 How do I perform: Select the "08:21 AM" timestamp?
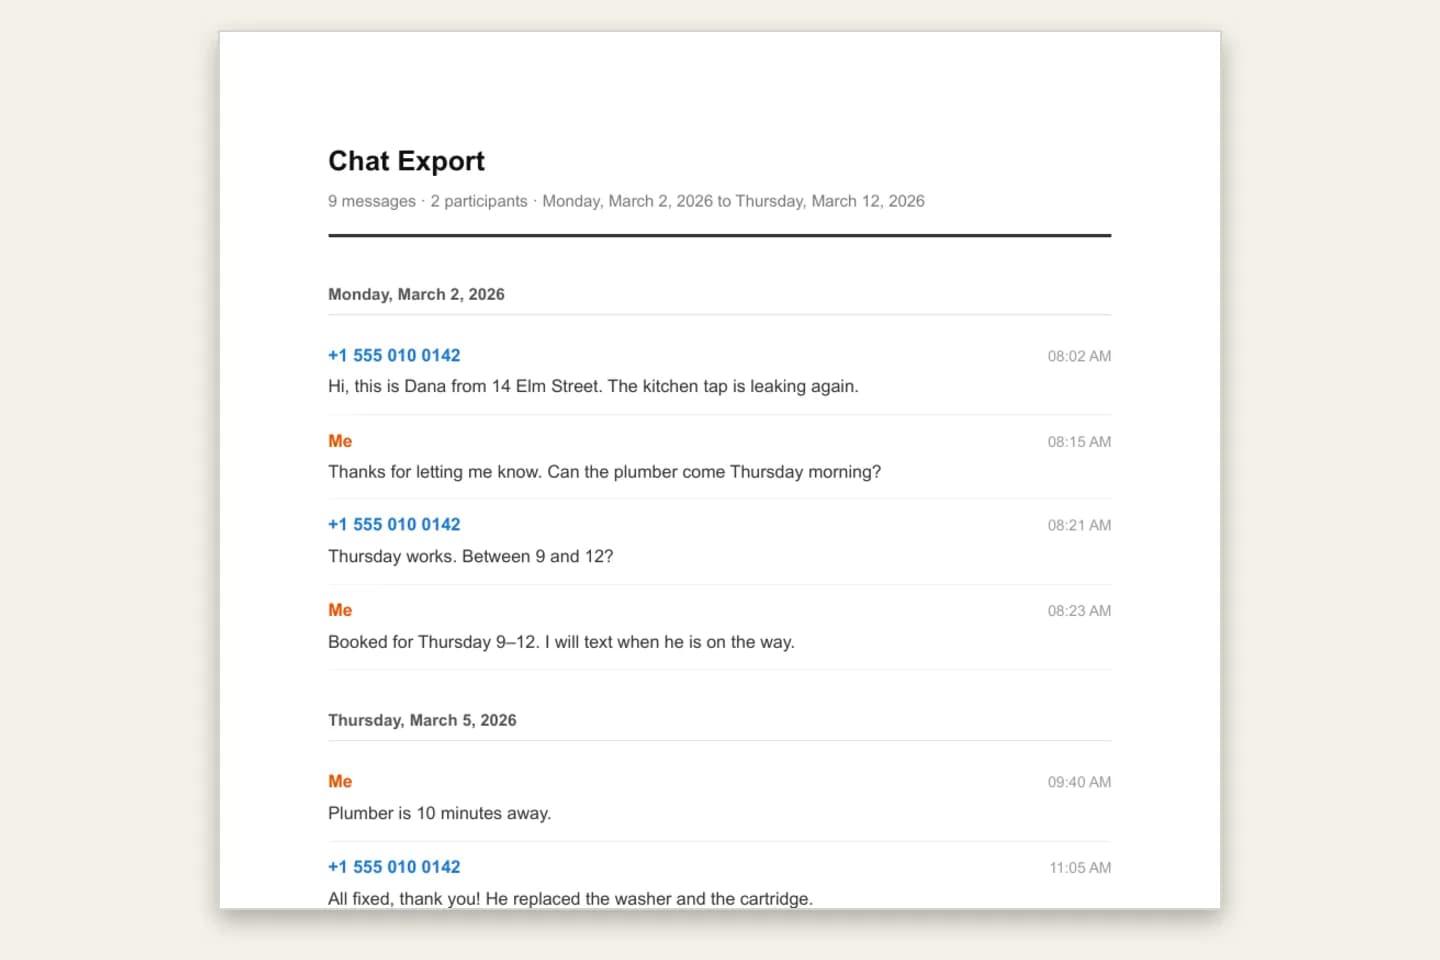1079,525
